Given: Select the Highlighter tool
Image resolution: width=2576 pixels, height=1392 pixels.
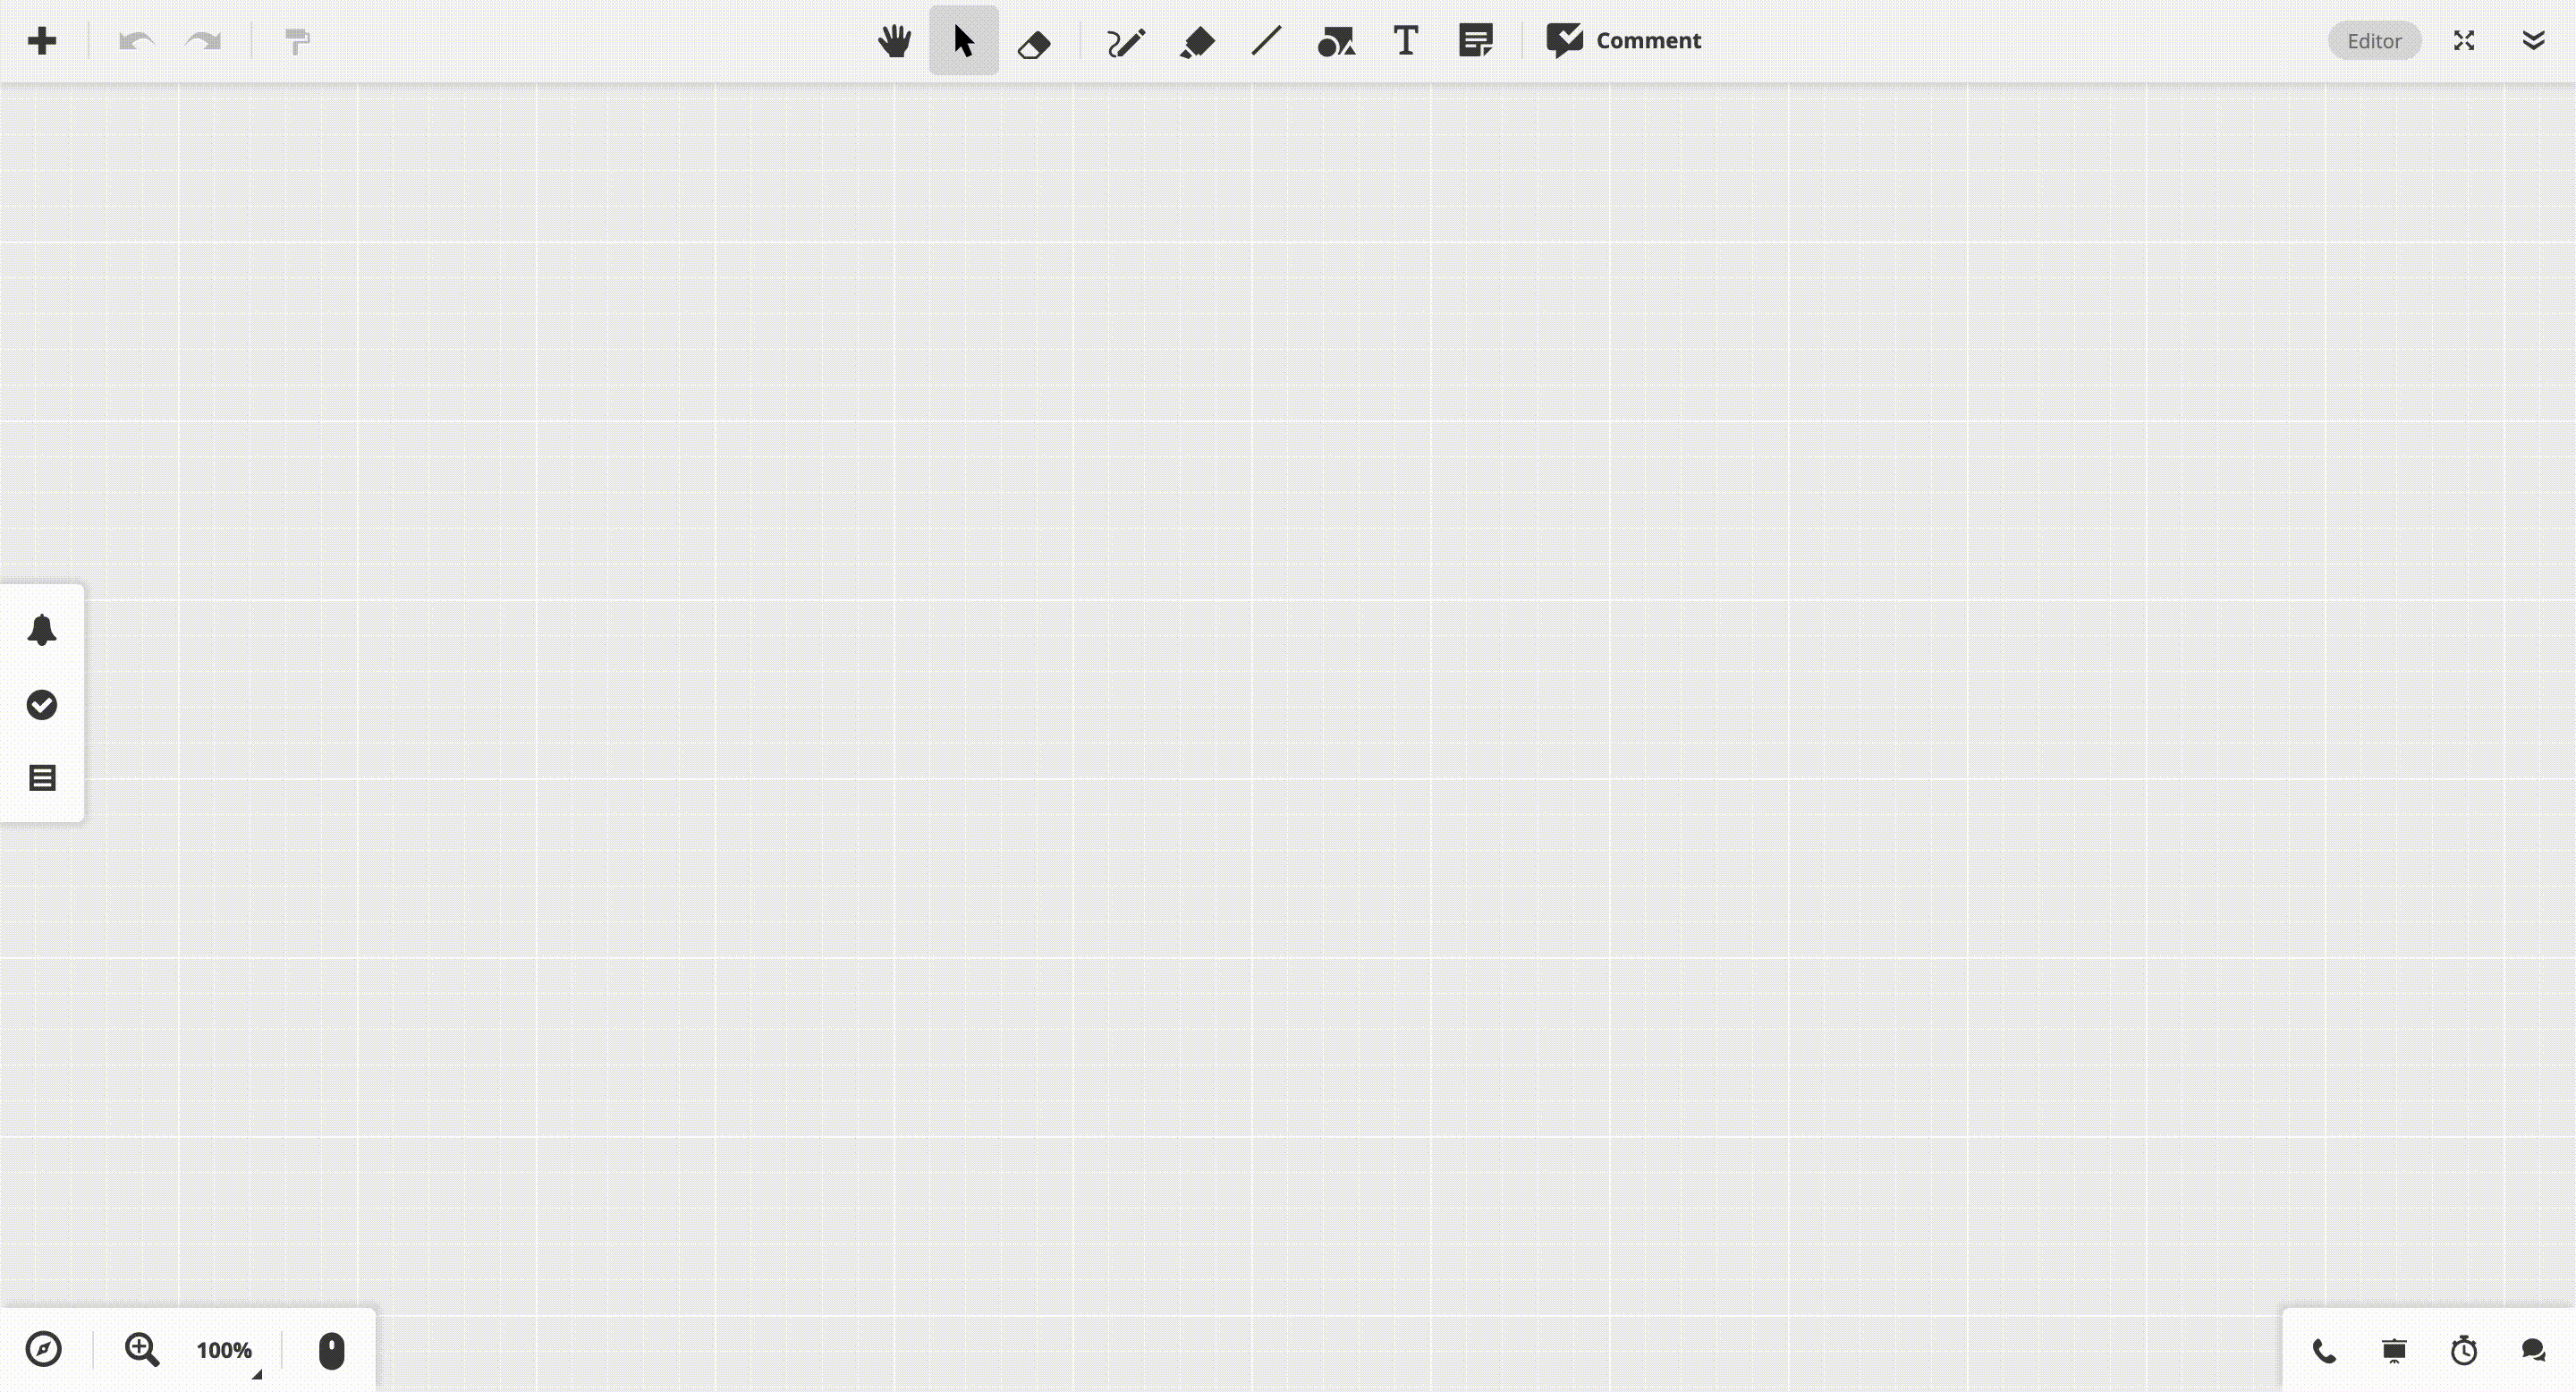Looking at the screenshot, I should click(1196, 40).
